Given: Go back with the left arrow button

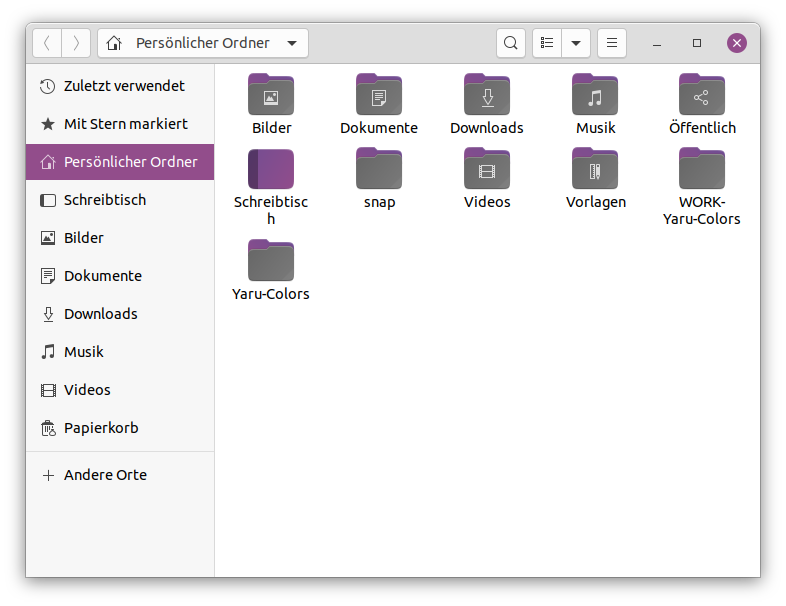Looking at the screenshot, I should tap(47, 43).
